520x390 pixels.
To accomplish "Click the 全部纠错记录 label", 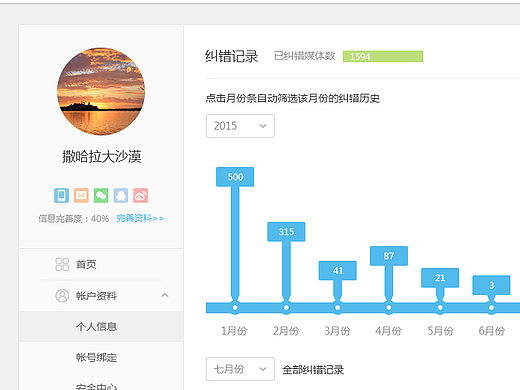I will click(x=313, y=370).
